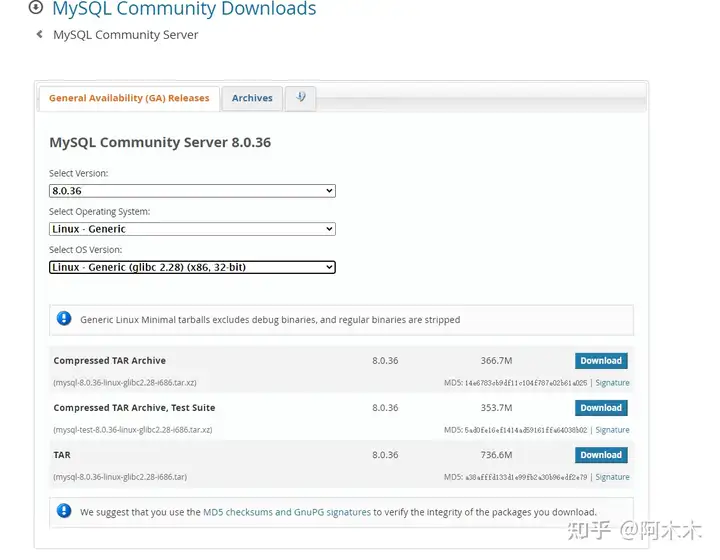The image size is (720, 560).
Task: Click the 366.7M size value
Action: (496, 361)
